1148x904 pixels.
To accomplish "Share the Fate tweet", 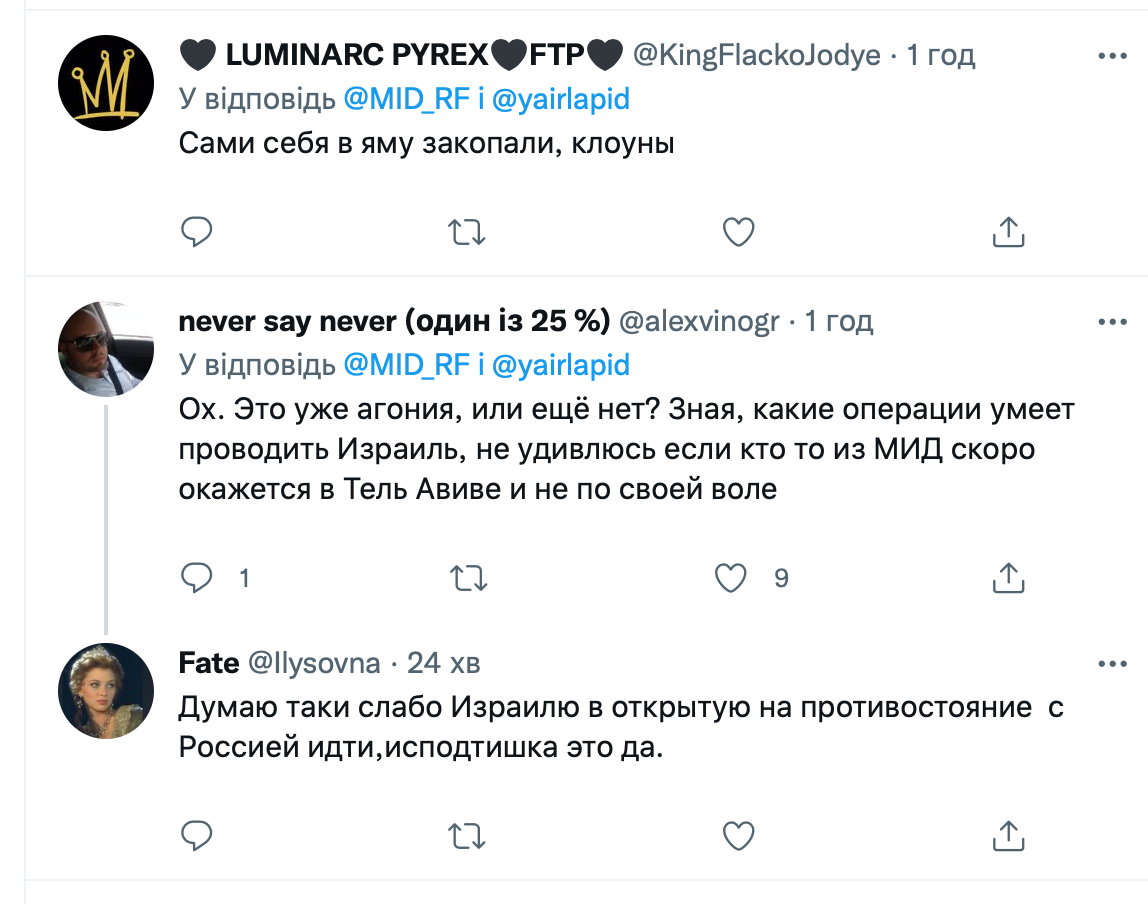I will coord(1008,833).
